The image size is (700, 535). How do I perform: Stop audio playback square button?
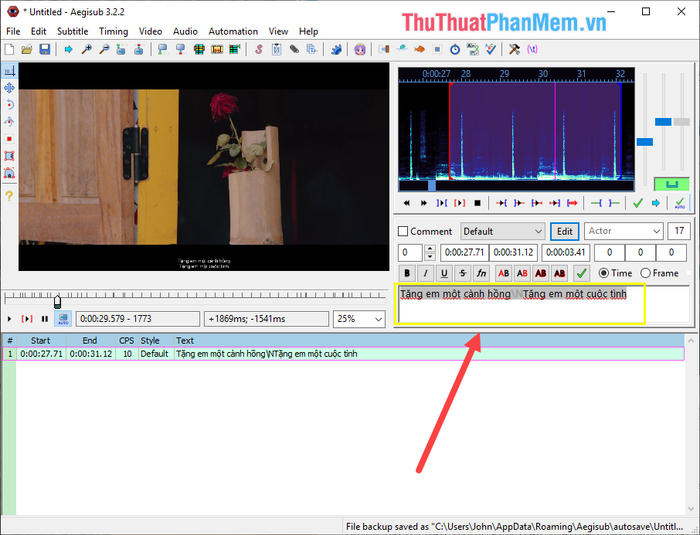(477, 203)
